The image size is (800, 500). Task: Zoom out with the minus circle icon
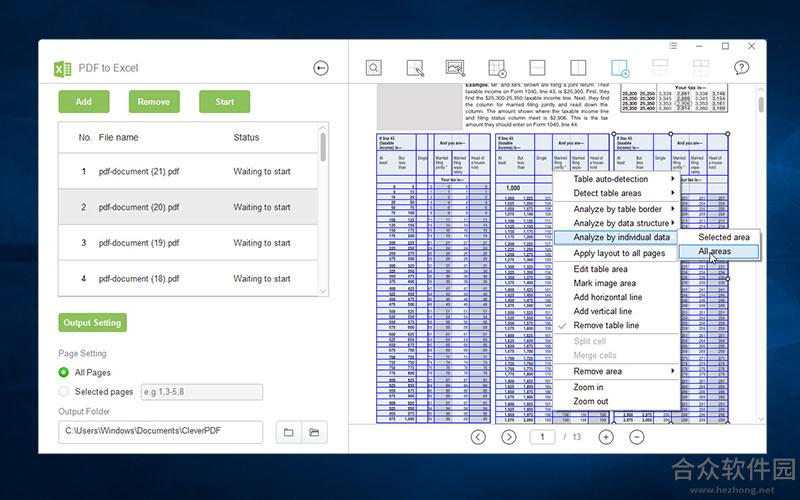[636, 437]
